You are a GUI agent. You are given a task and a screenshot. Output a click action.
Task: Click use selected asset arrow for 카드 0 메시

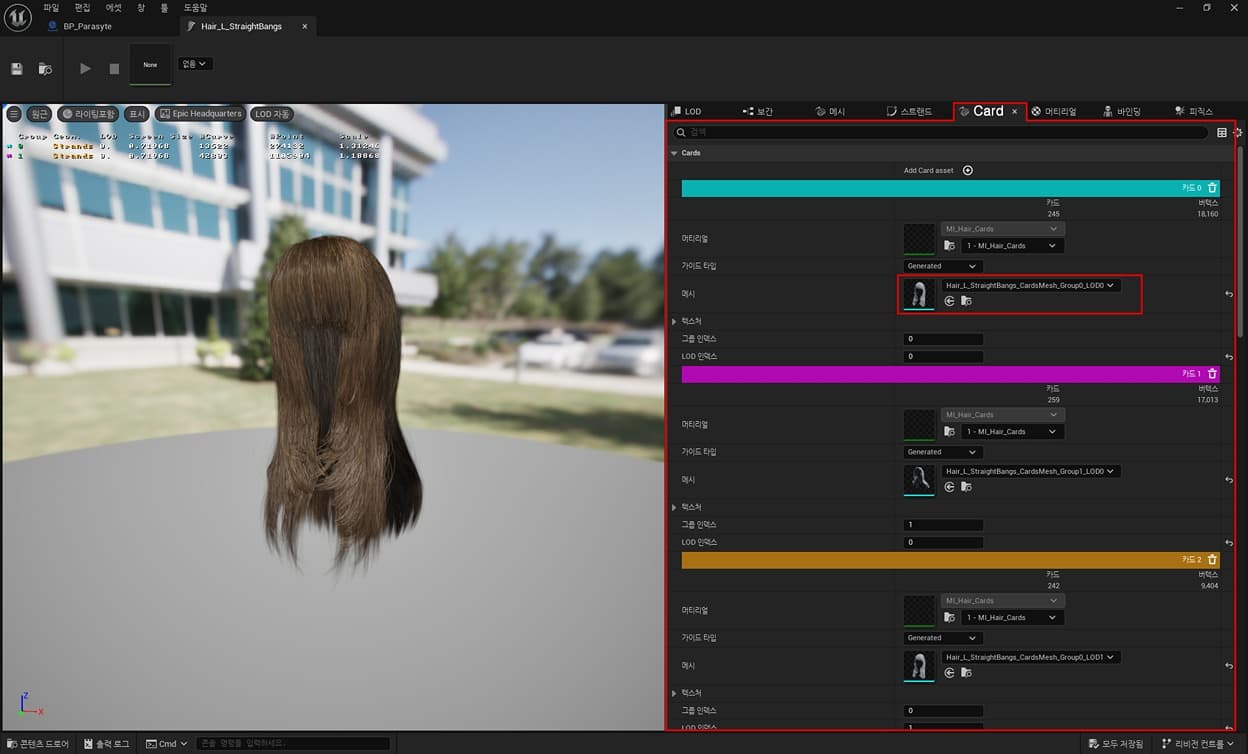click(949, 301)
